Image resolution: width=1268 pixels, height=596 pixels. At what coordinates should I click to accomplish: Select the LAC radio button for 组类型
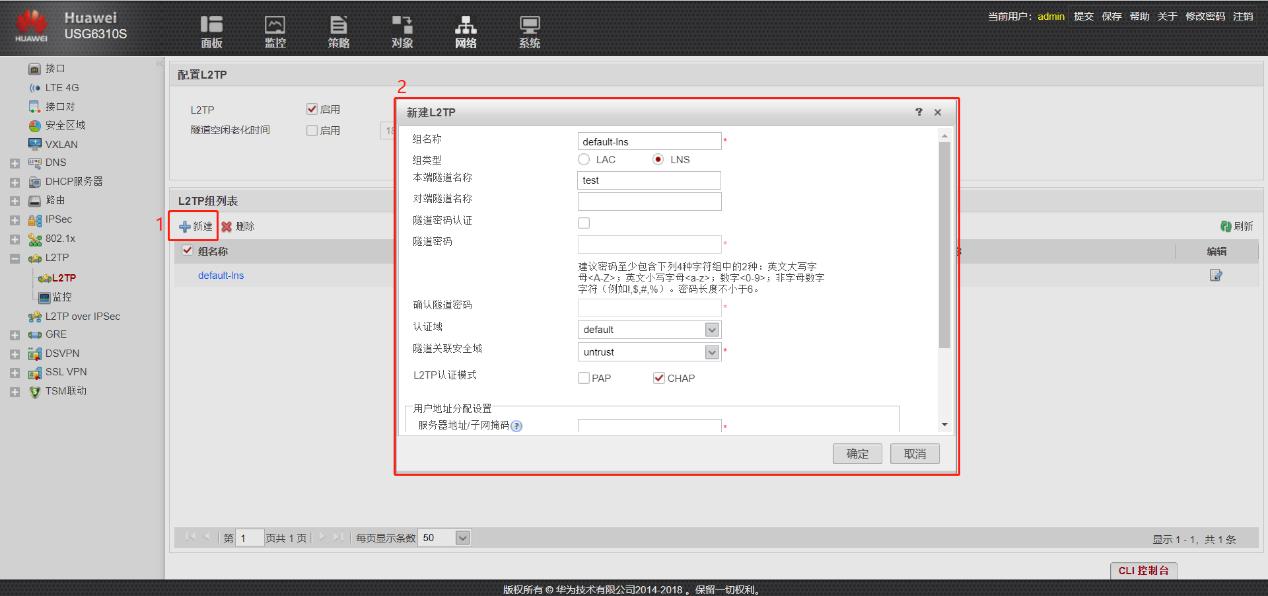(x=586, y=160)
